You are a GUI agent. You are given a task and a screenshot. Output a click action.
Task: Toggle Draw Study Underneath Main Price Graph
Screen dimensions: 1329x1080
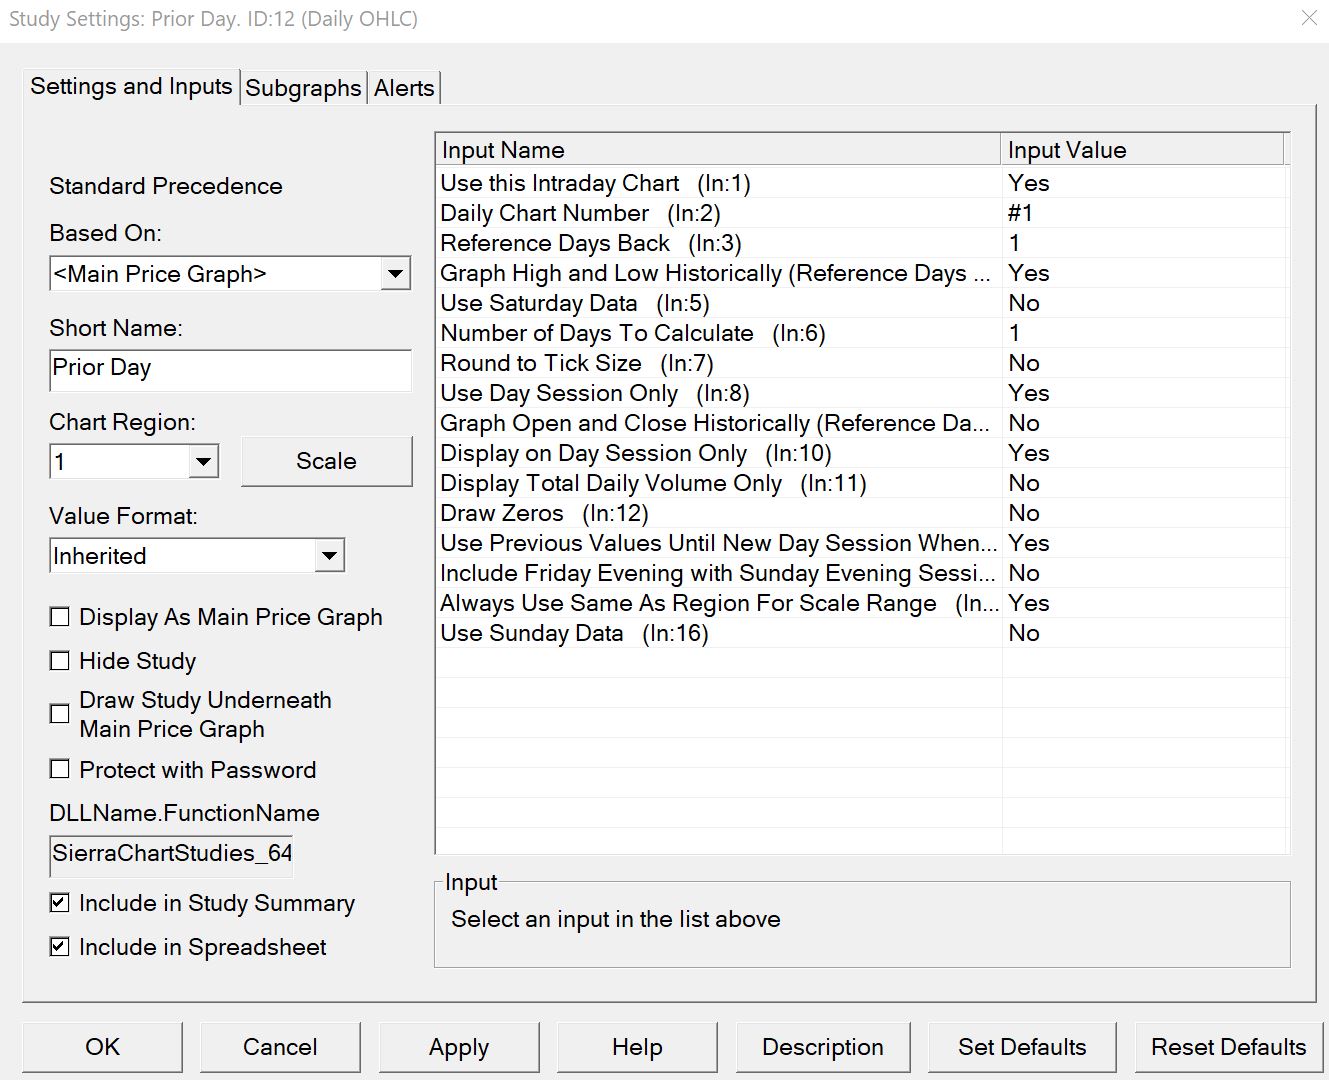pos(60,714)
